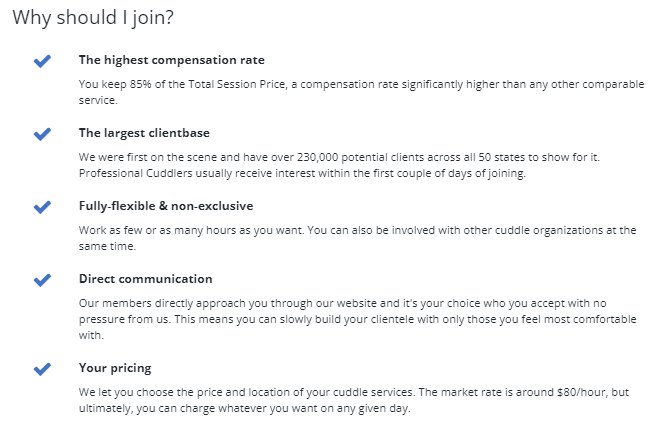Click paragraph mentioning 230,000 potential clients

(339, 165)
